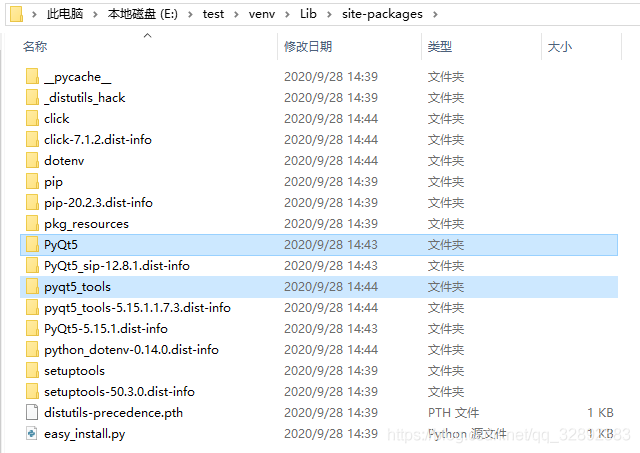Select the click-7.1.2.dist-info folder row
640x453 pixels.
(x=318, y=140)
